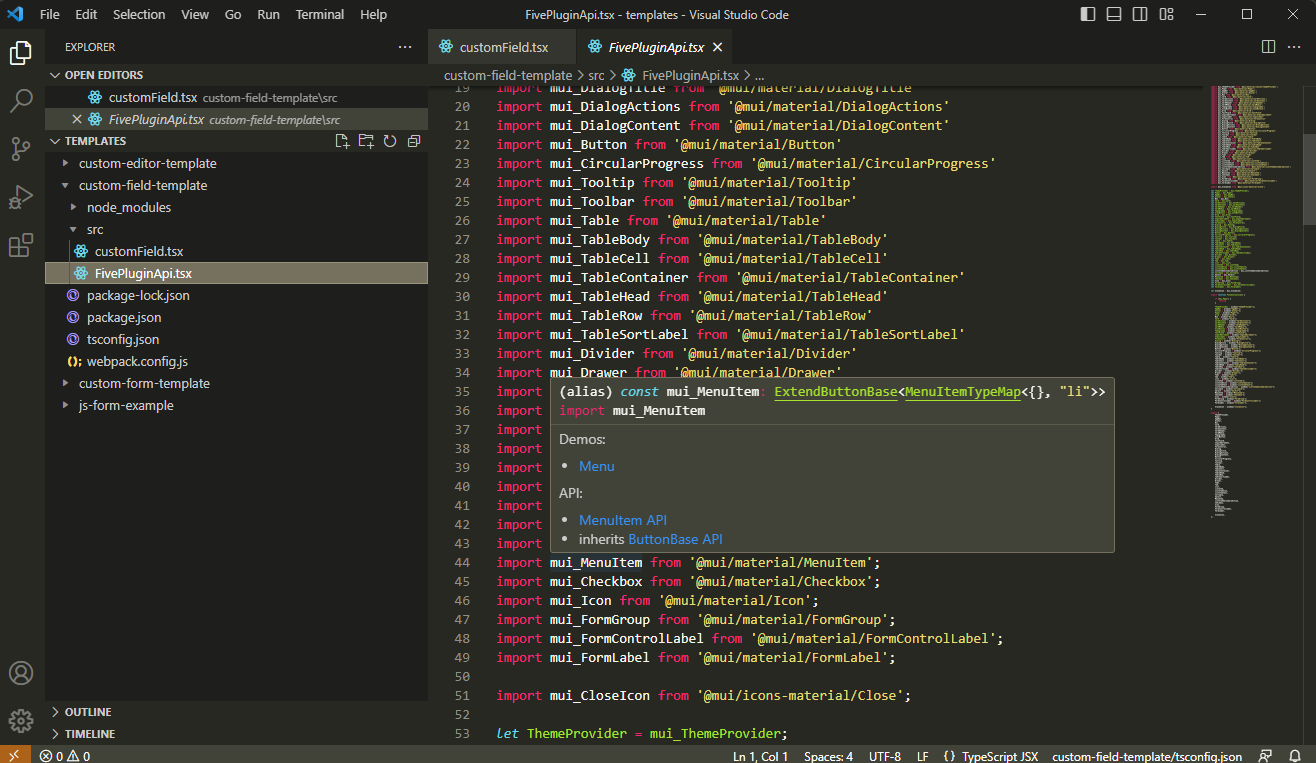The image size is (1316, 763).
Task: Click the Explorer more actions ellipsis
Action: tap(405, 47)
